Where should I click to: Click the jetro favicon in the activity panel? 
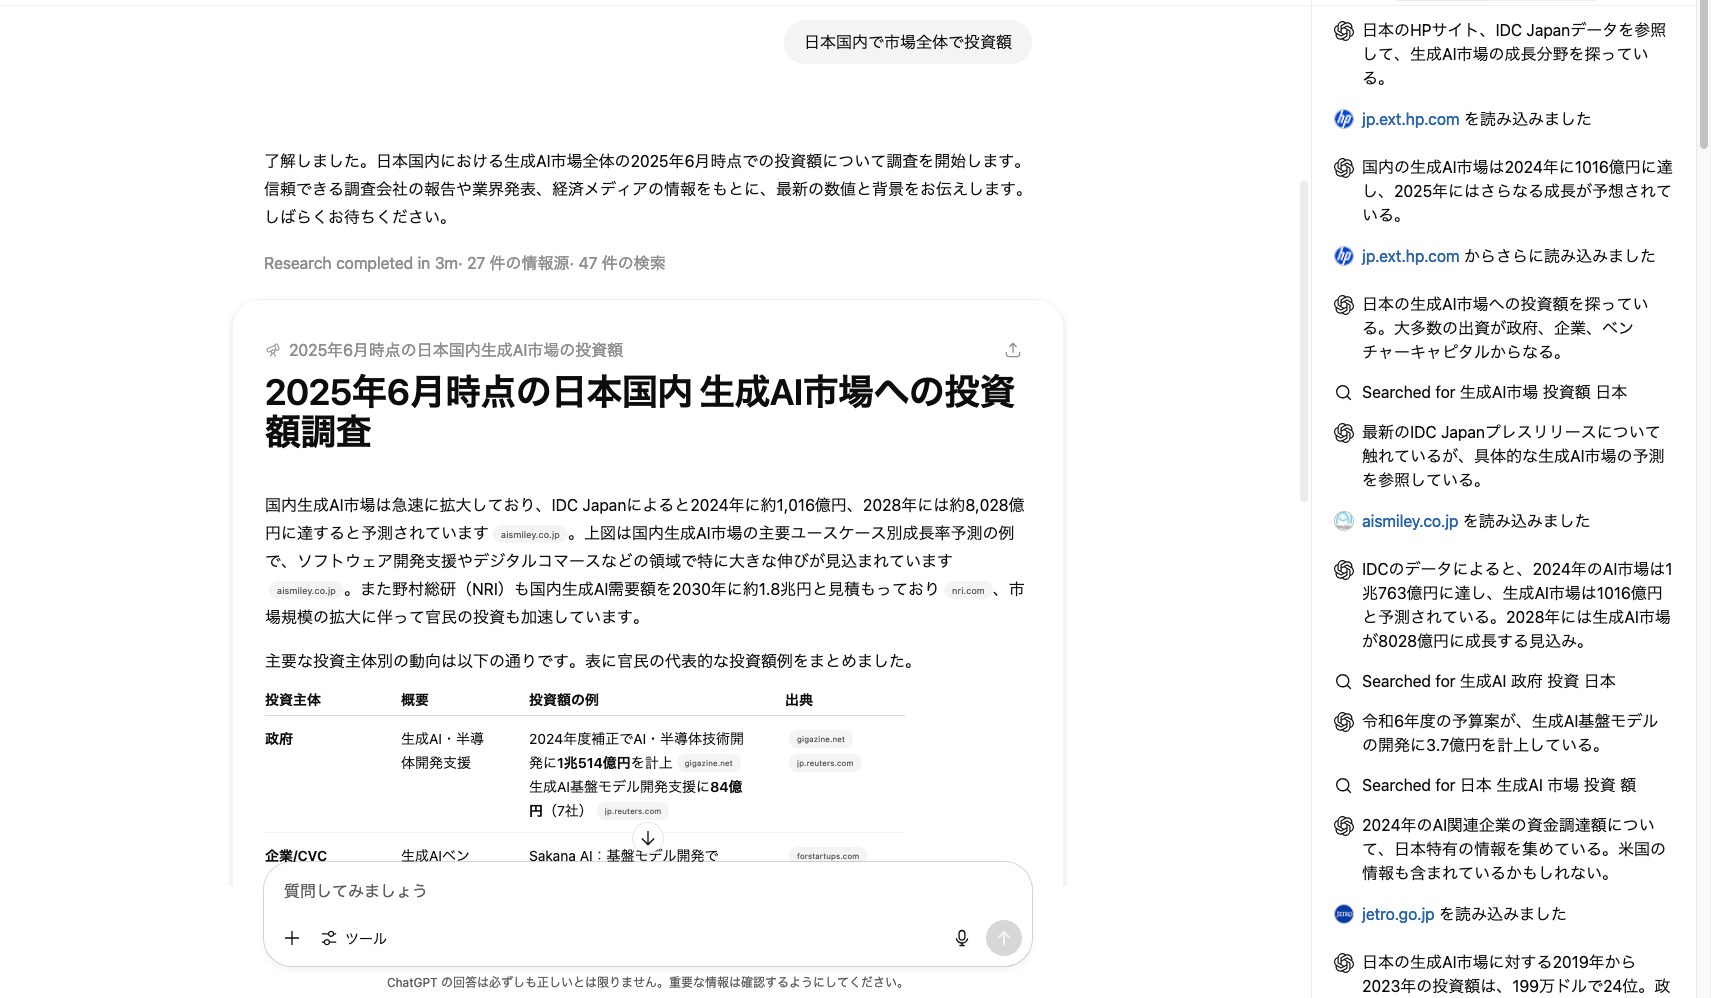[x=1341, y=913]
